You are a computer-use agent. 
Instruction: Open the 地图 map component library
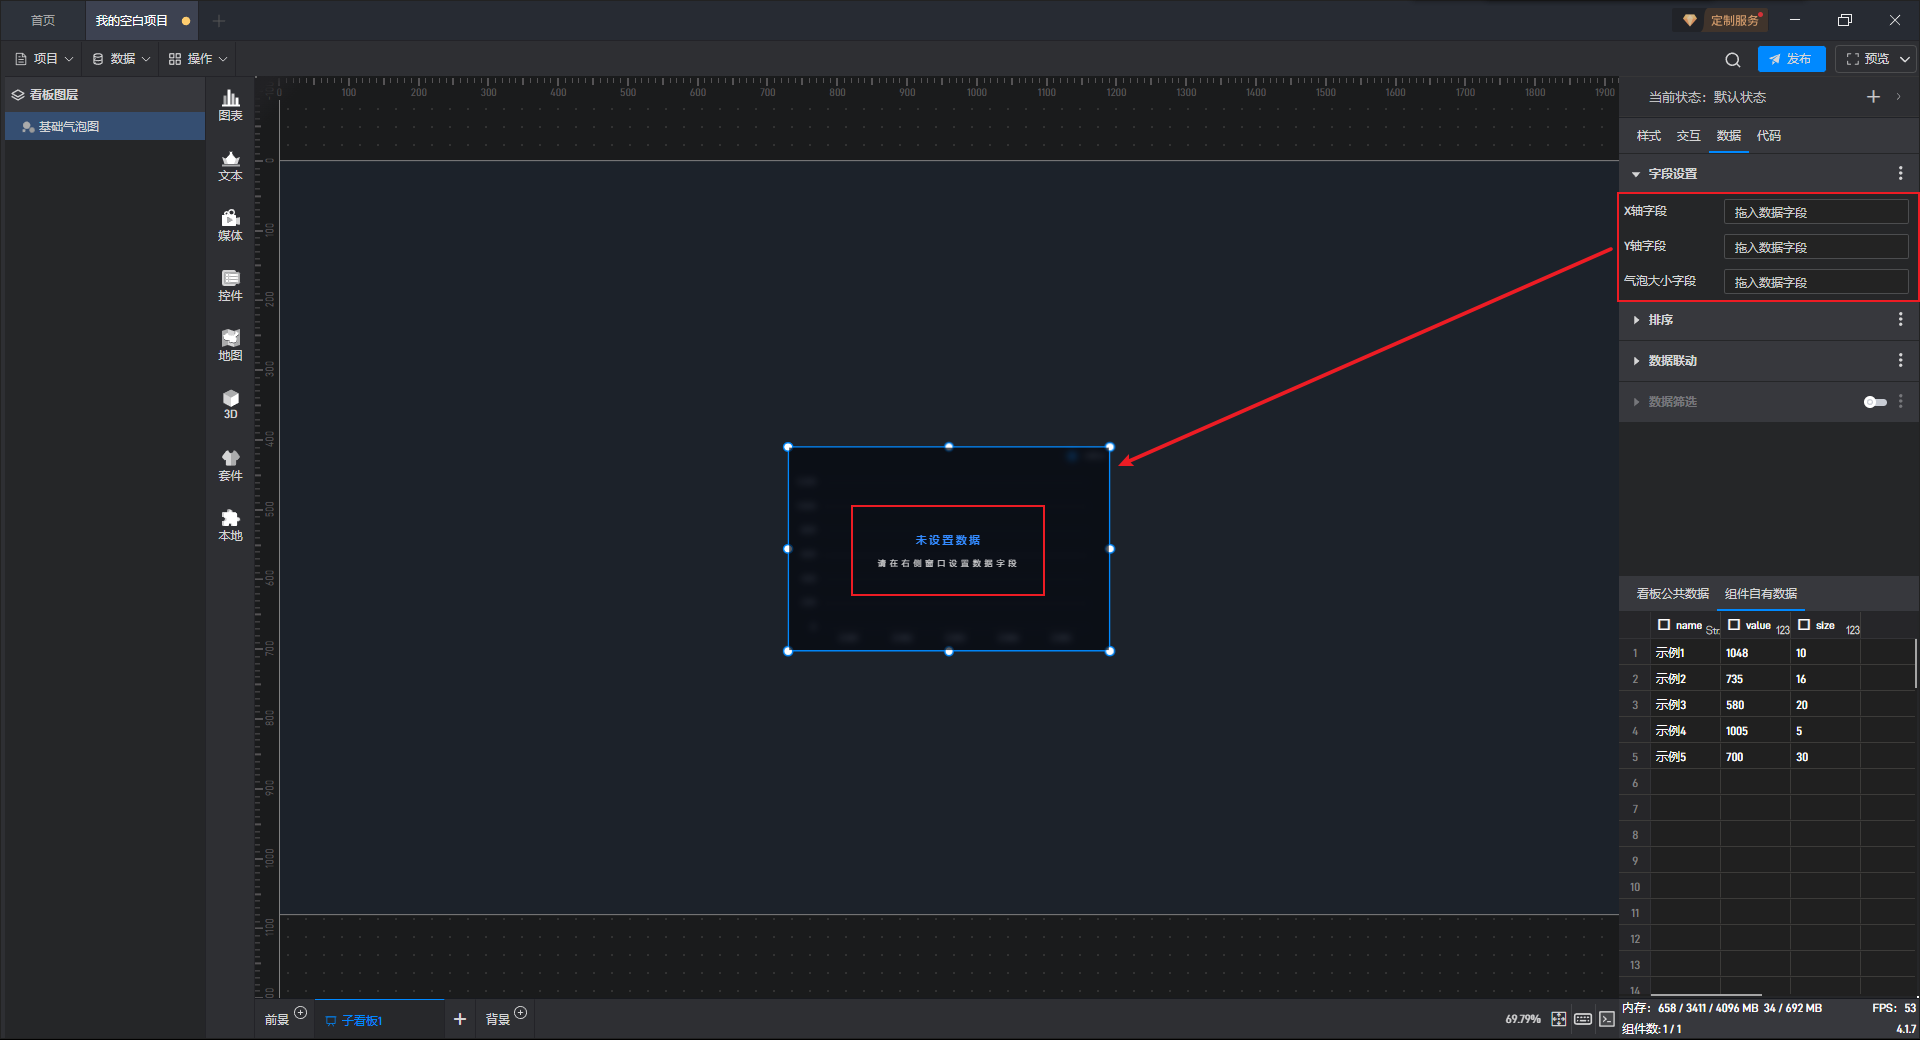click(230, 345)
